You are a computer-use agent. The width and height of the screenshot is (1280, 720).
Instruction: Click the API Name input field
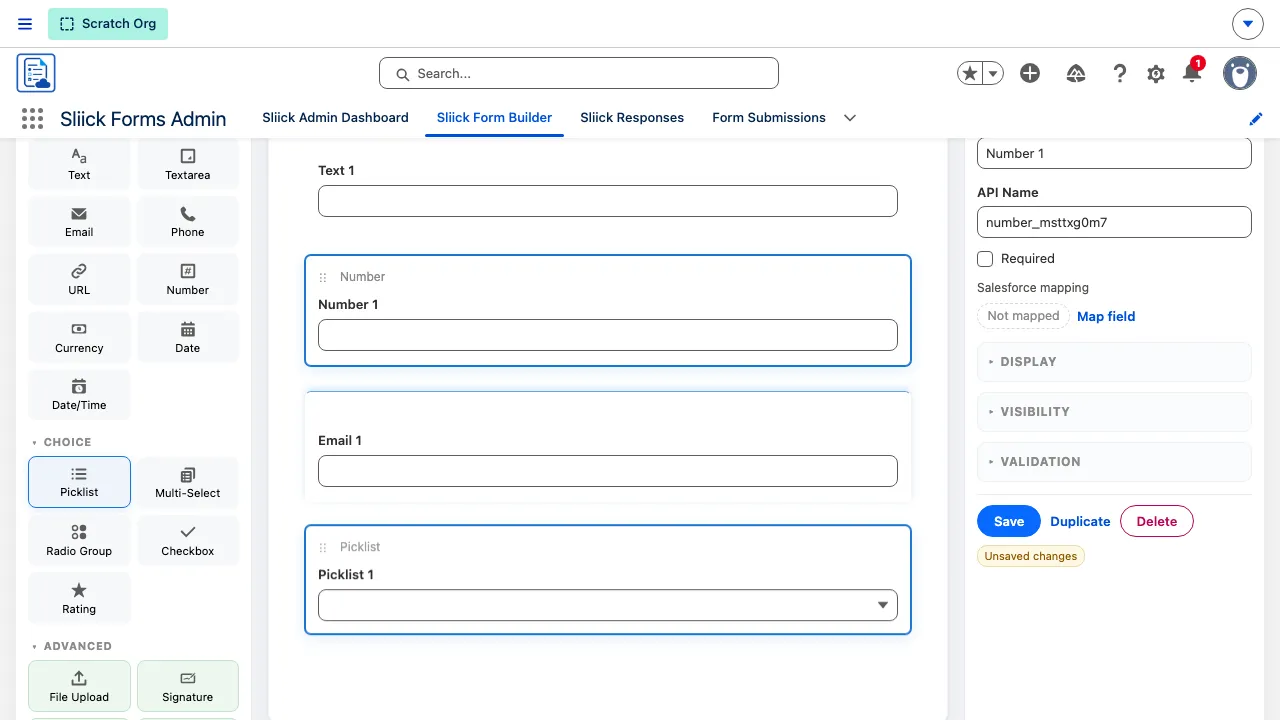[x=1114, y=222]
